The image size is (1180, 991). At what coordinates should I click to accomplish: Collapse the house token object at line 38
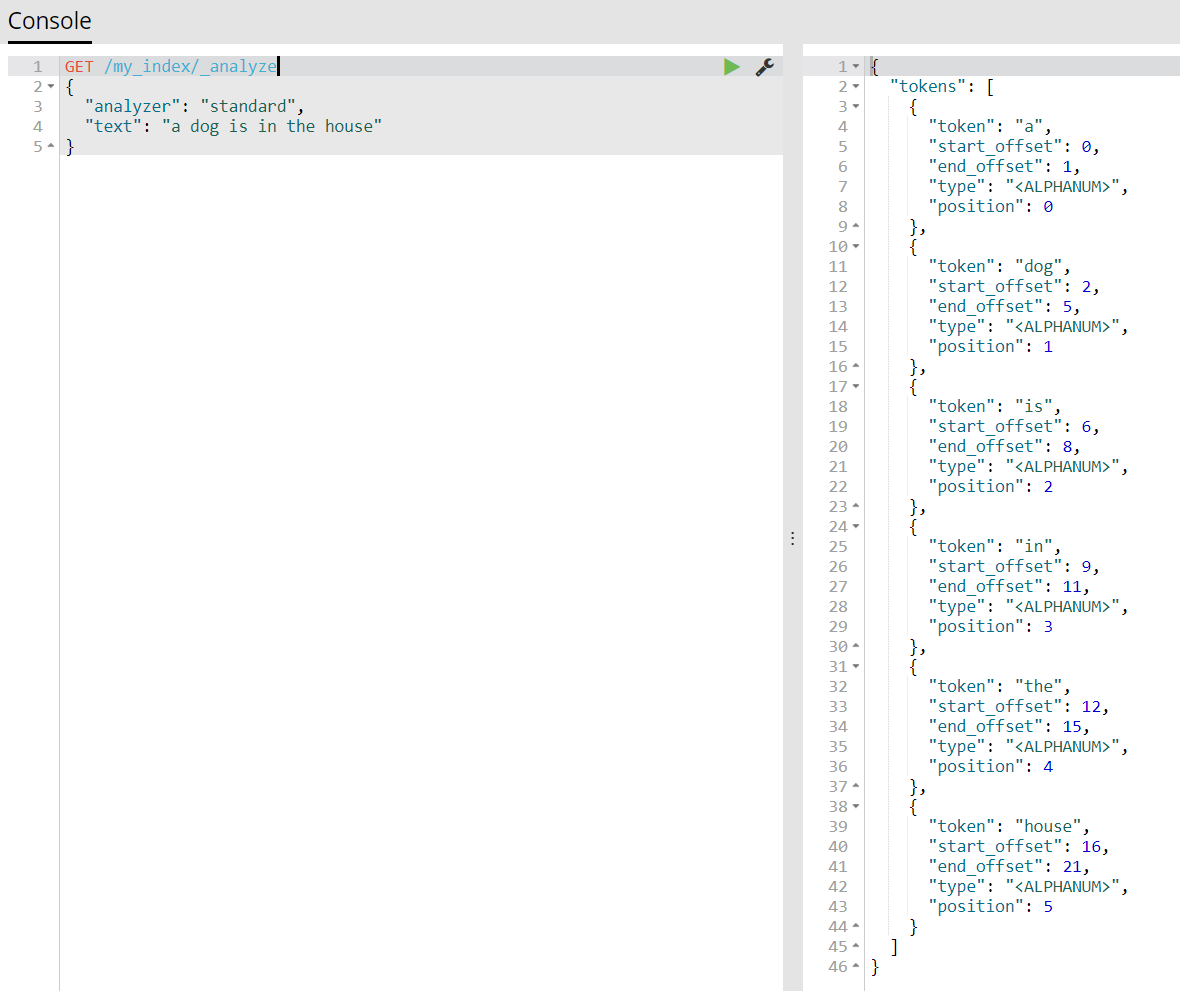click(x=856, y=807)
